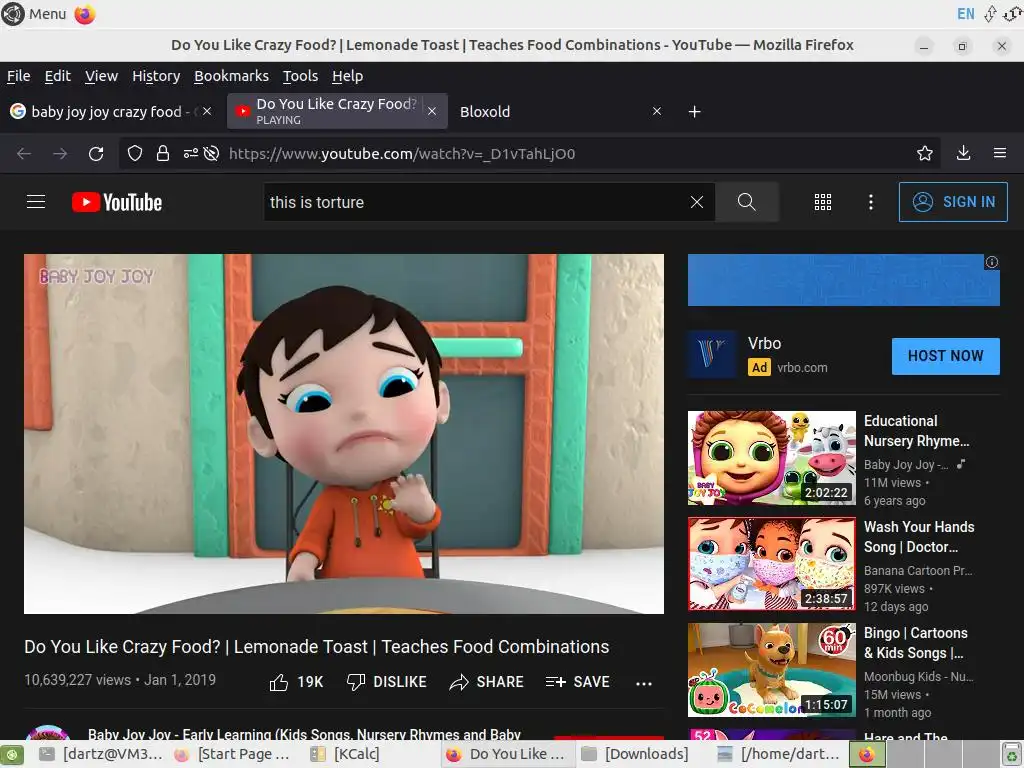Switch to Downloads folder in taskbar

(x=636, y=754)
